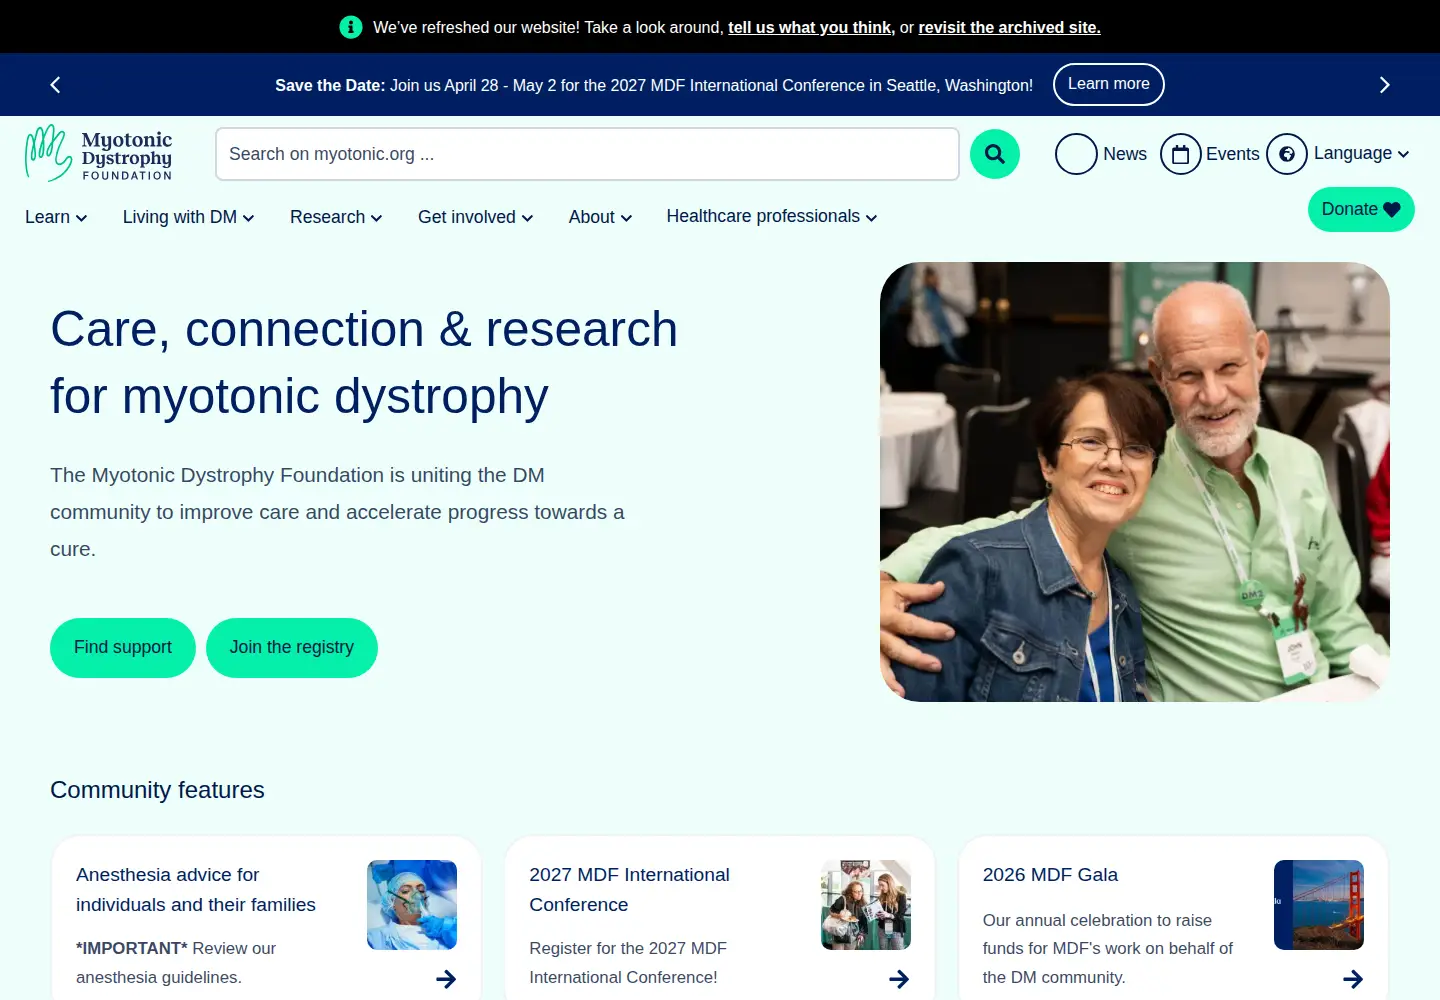Click the Find support button
Image resolution: width=1440 pixels, height=1000 pixels.
pyautogui.click(x=123, y=648)
